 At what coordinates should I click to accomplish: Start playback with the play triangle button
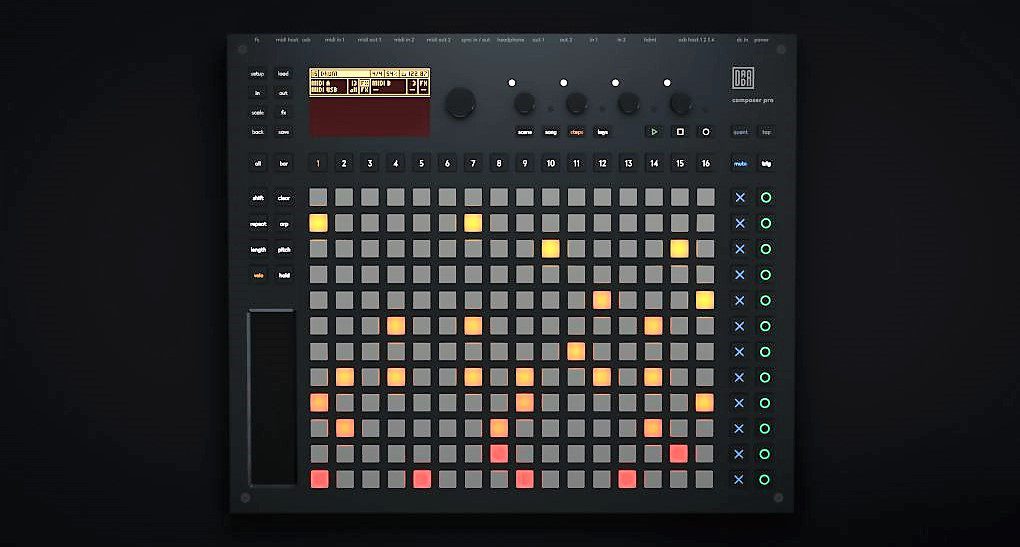point(654,132)
